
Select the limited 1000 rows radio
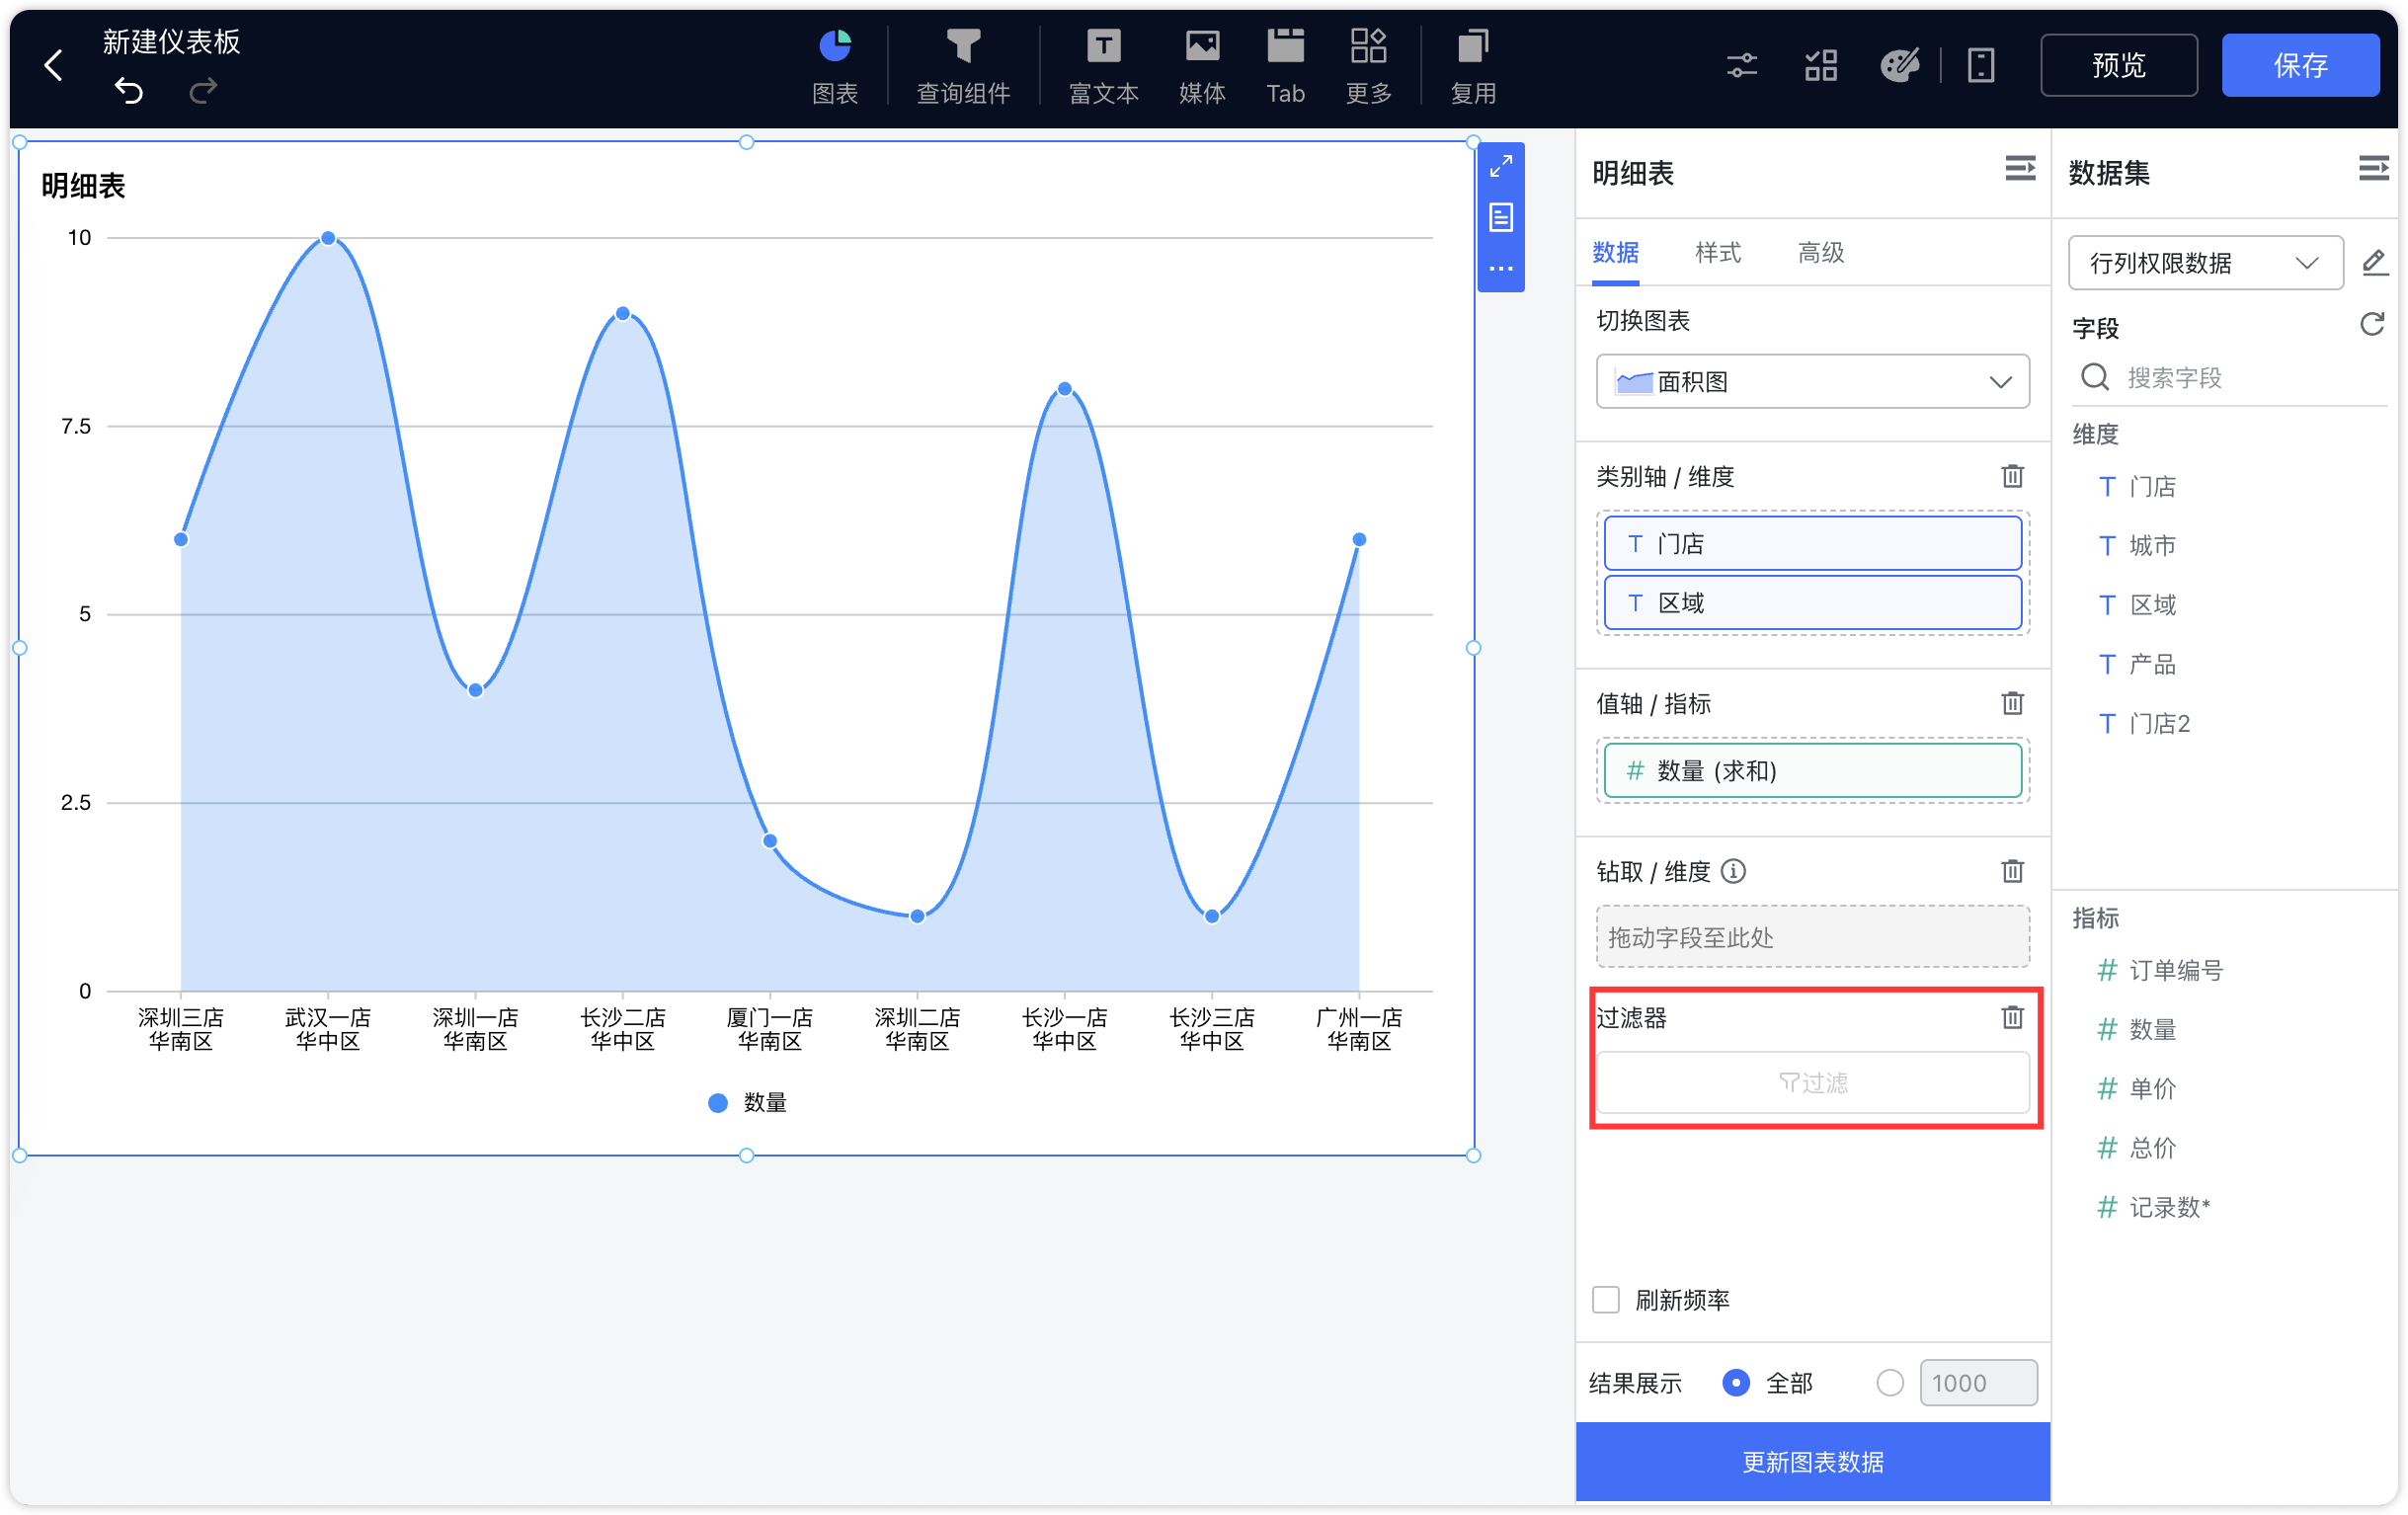pyautogui.click(x=1889, y=1382)
